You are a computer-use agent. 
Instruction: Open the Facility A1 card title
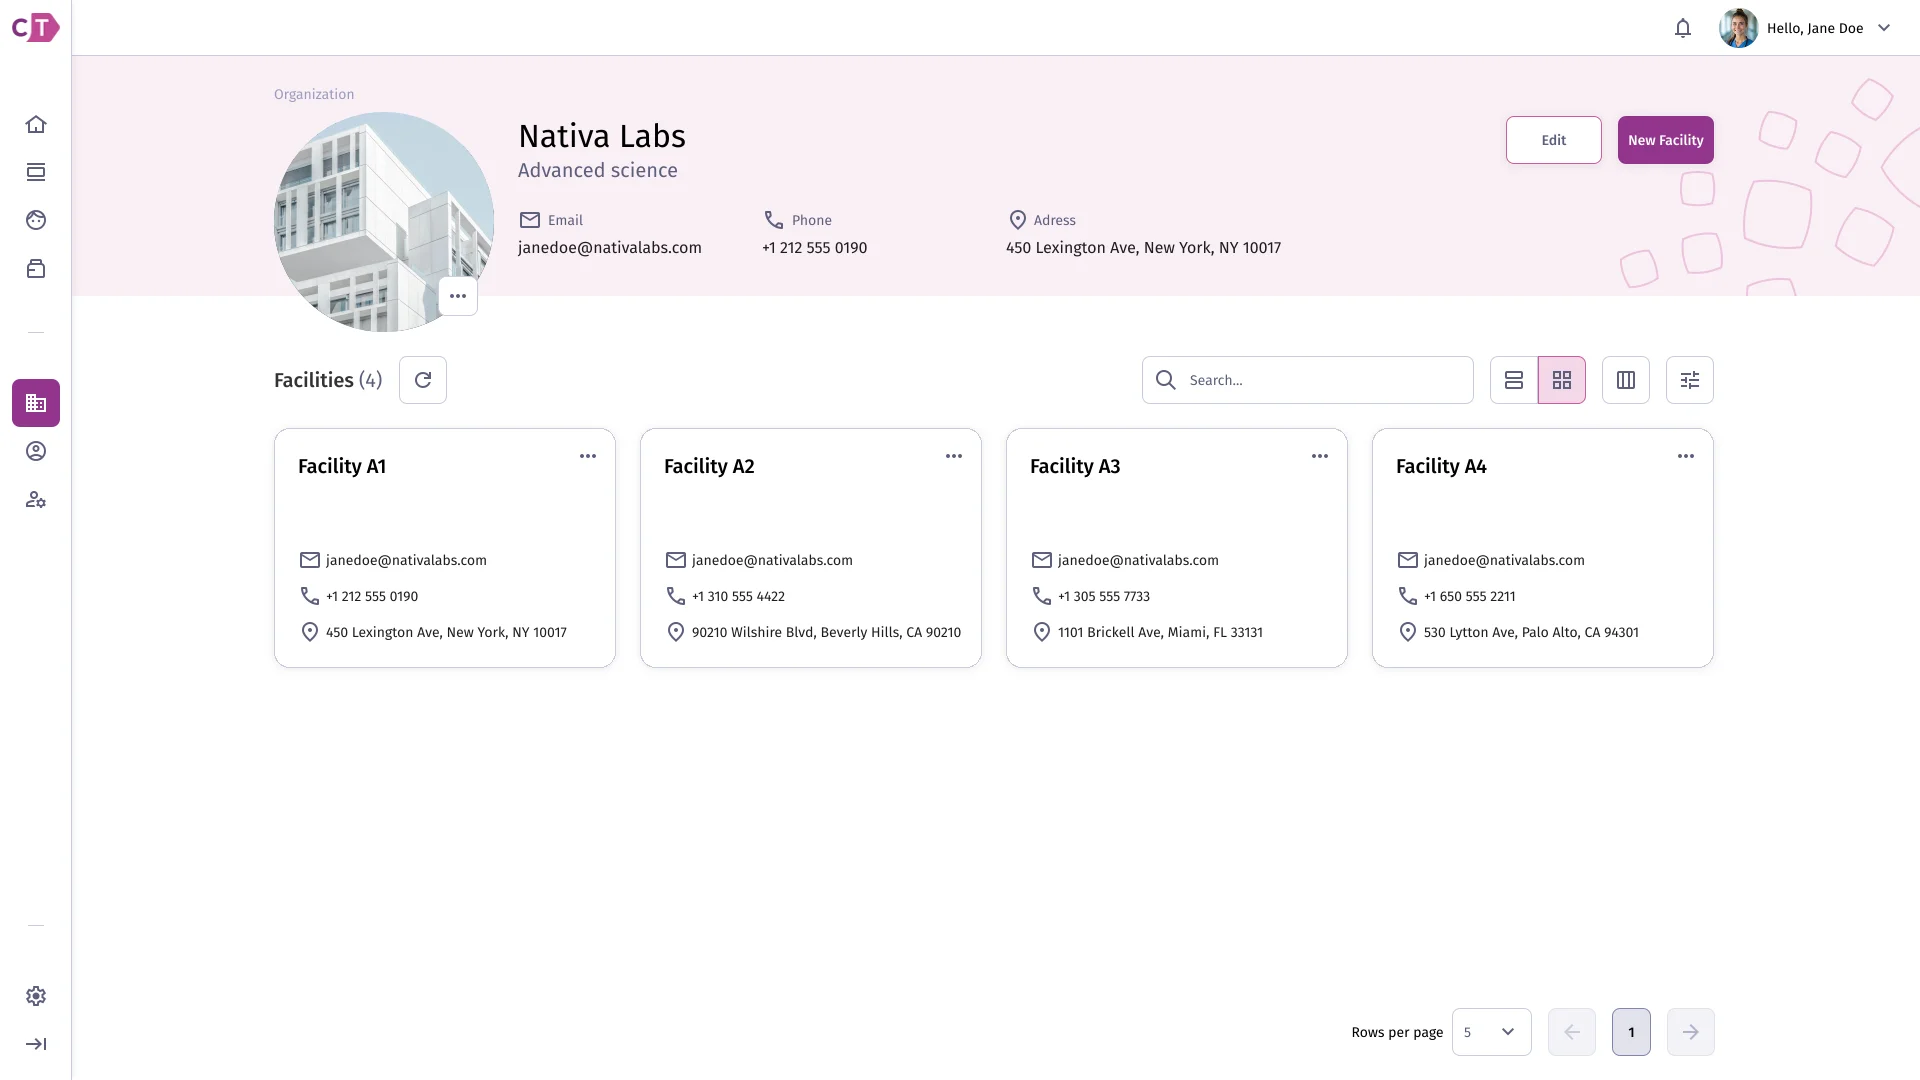point(342,466)
